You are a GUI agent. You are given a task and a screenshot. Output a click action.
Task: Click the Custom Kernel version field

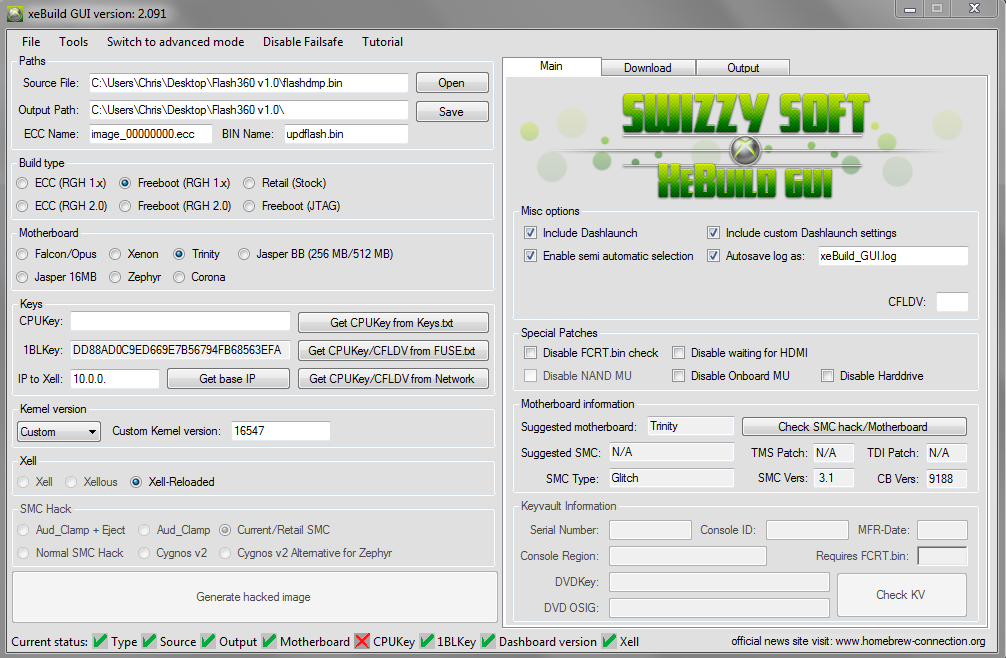pos(280,431)
